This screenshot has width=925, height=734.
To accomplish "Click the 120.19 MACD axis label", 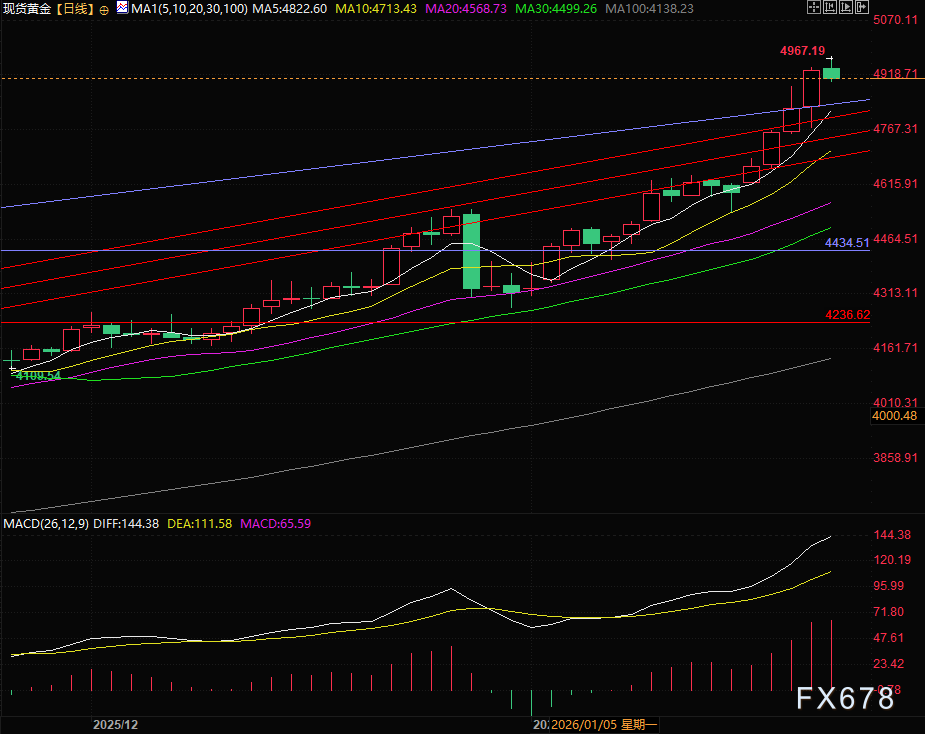I will tap(892, 560).
